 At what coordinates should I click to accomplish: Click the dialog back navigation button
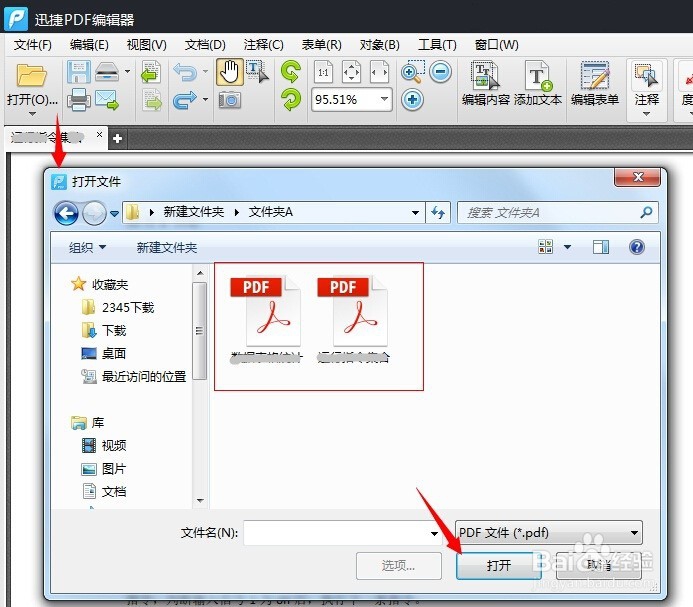(66, 214)
